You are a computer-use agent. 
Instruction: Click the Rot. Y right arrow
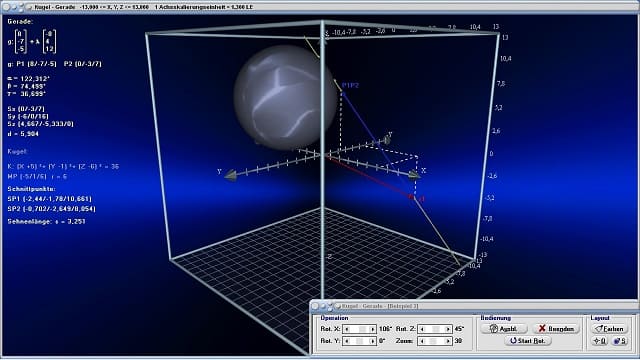click(372, 341)
